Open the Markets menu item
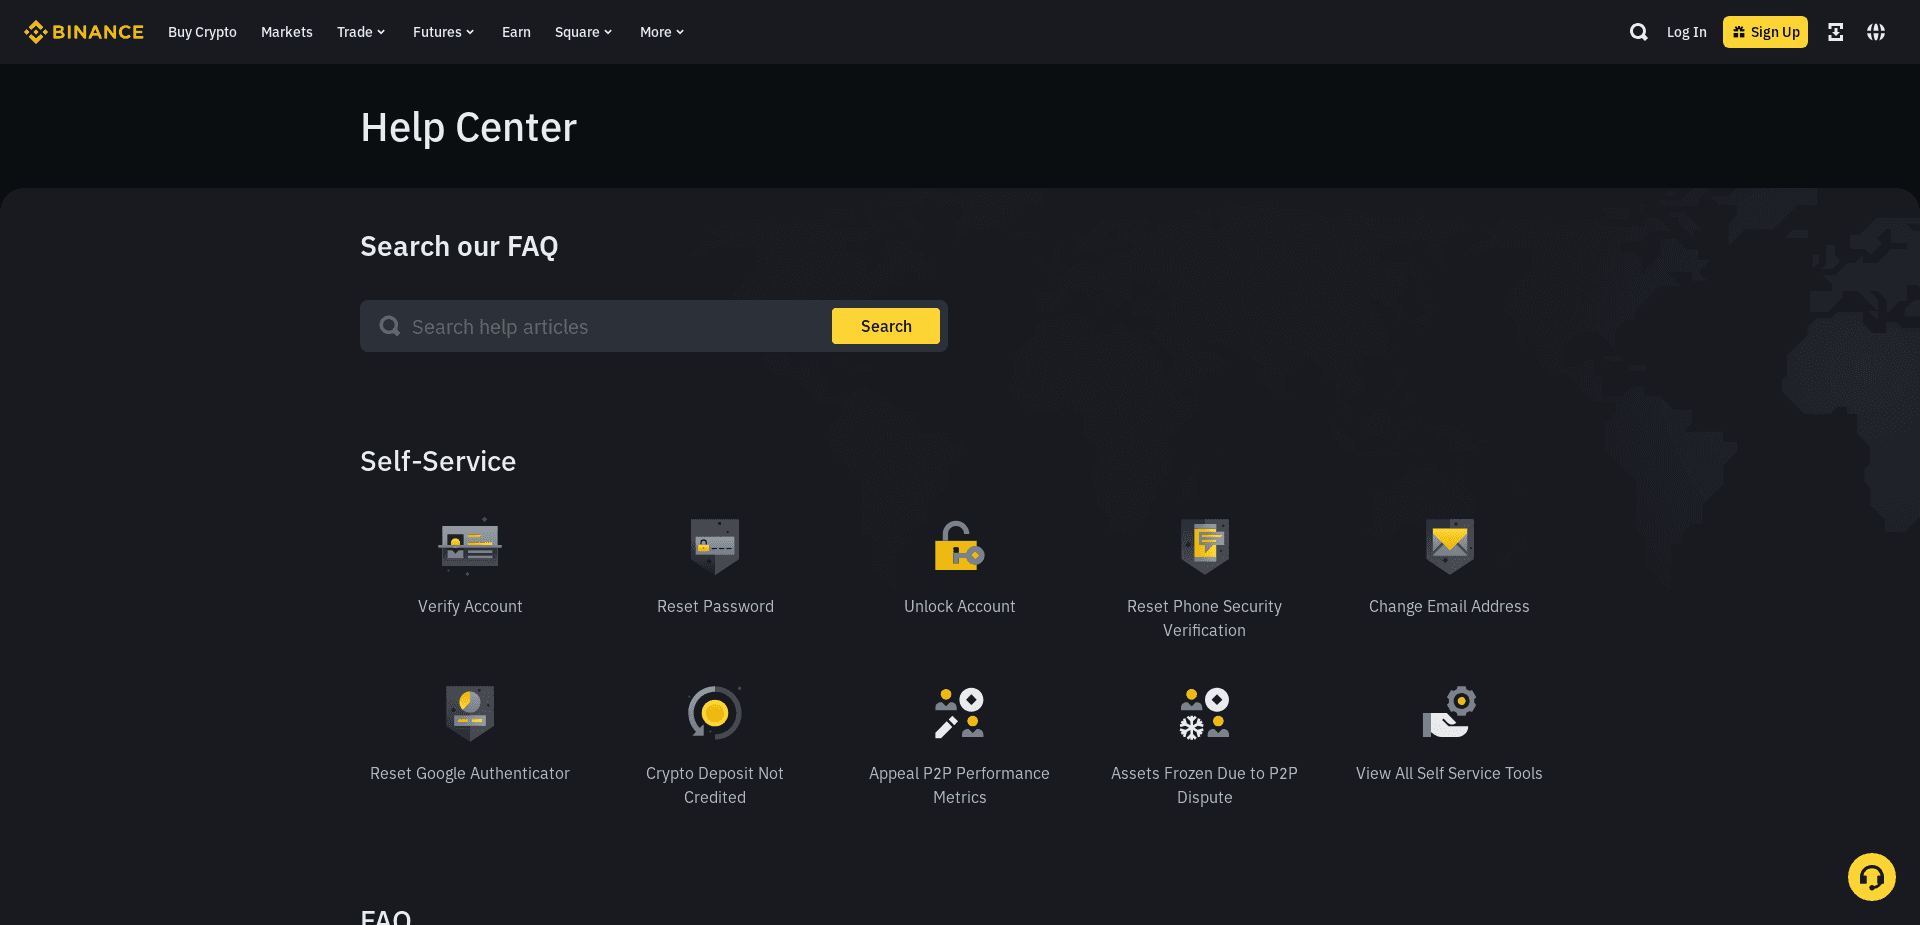 tap(286, 32)
